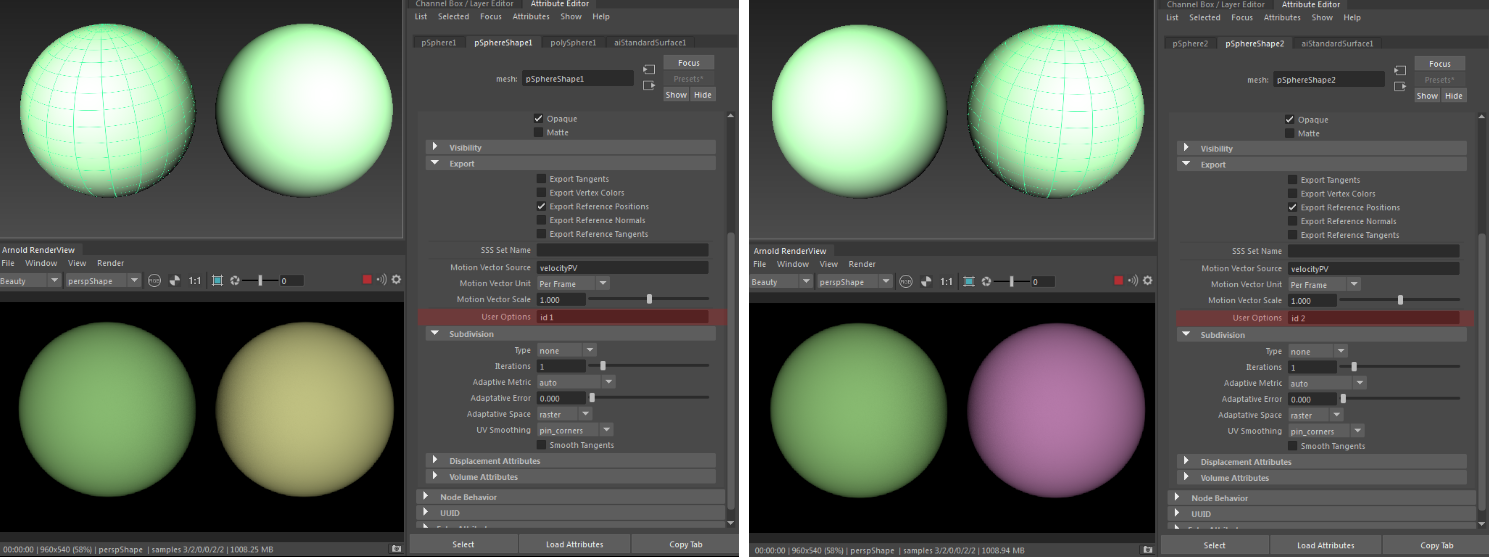Click snapshot camera icon in right RenderView status bar

point(1147,550)
